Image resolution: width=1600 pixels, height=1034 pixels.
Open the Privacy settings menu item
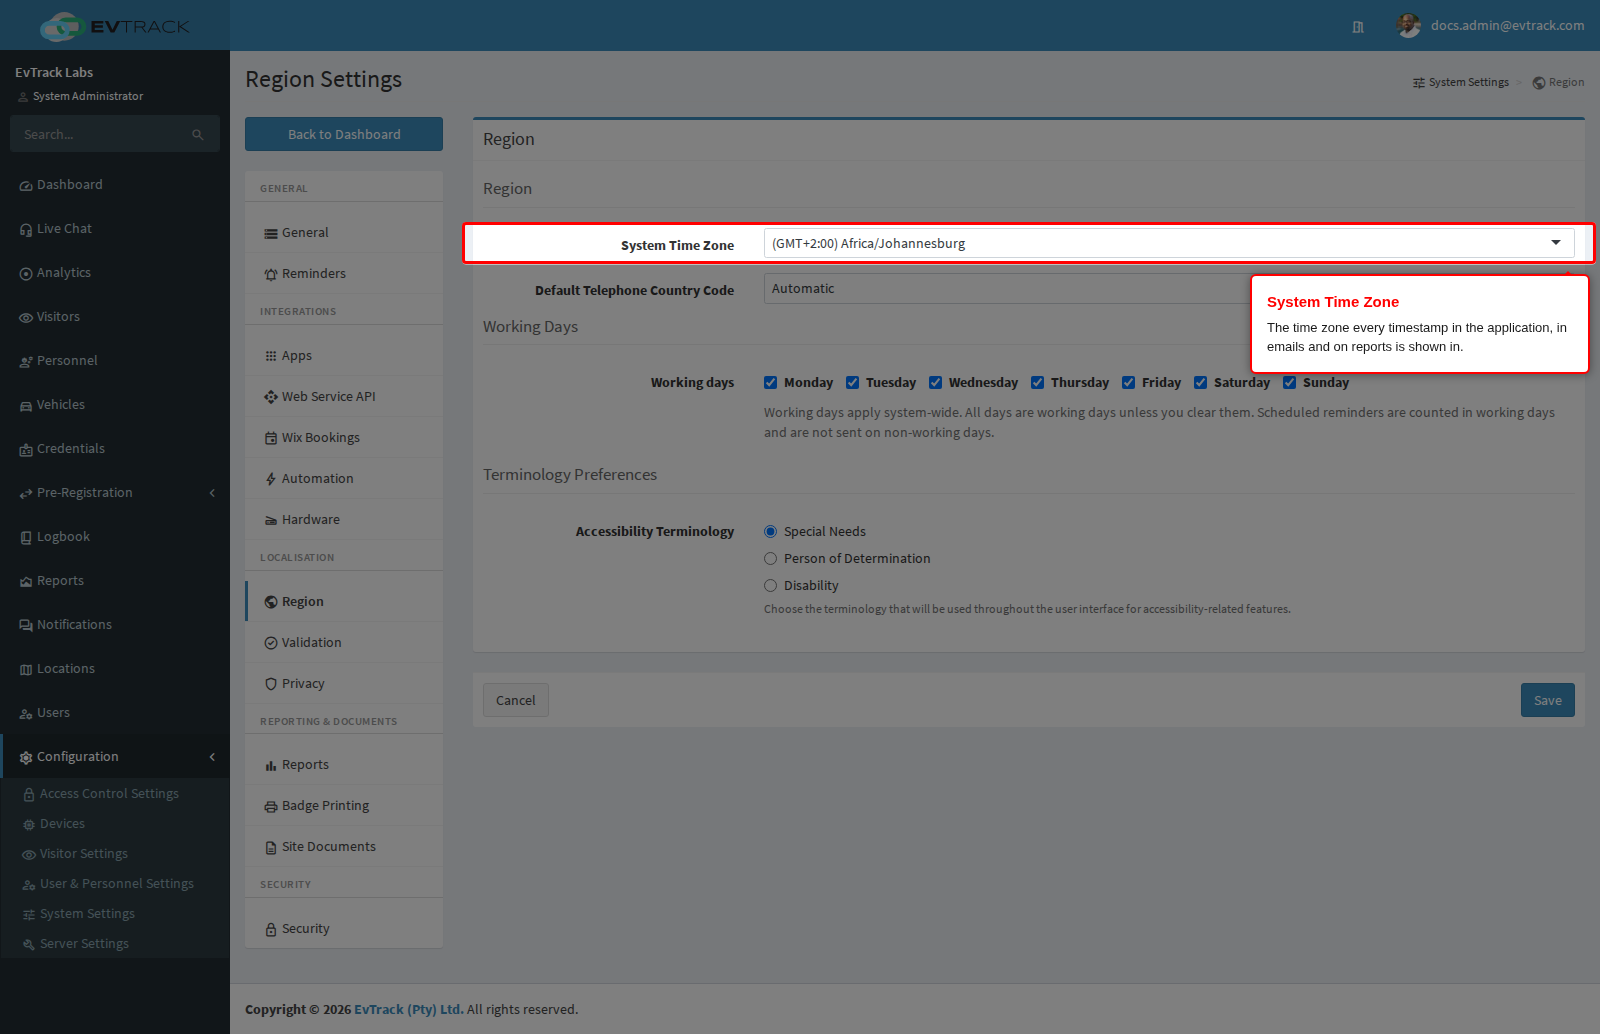(x=344, y=684)
